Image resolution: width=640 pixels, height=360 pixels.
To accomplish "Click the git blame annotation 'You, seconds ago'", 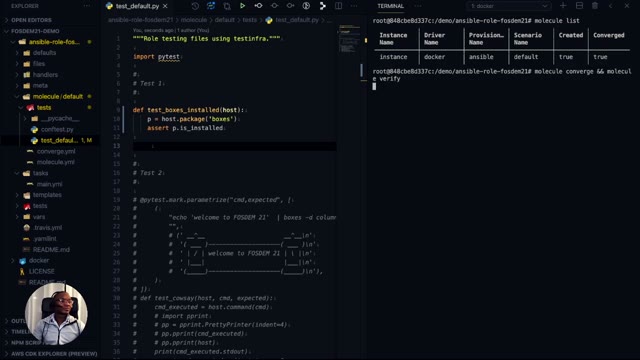I will (x=153, y=30).
